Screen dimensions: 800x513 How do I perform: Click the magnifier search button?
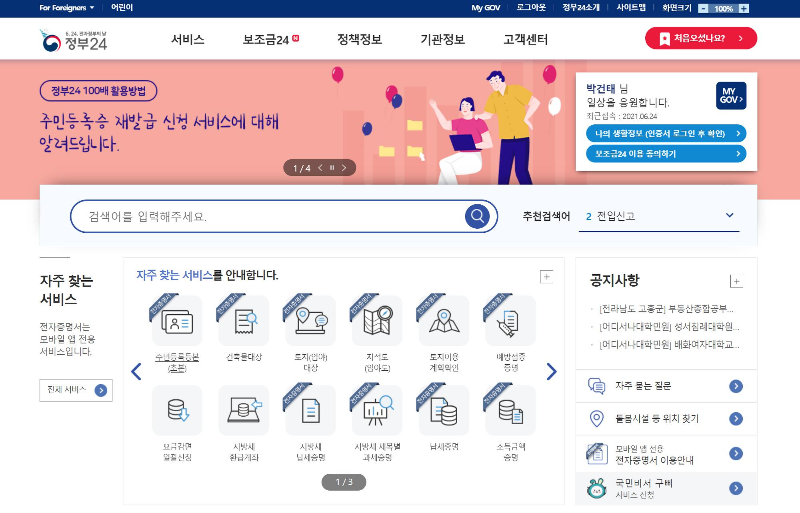tap(477, 216)
